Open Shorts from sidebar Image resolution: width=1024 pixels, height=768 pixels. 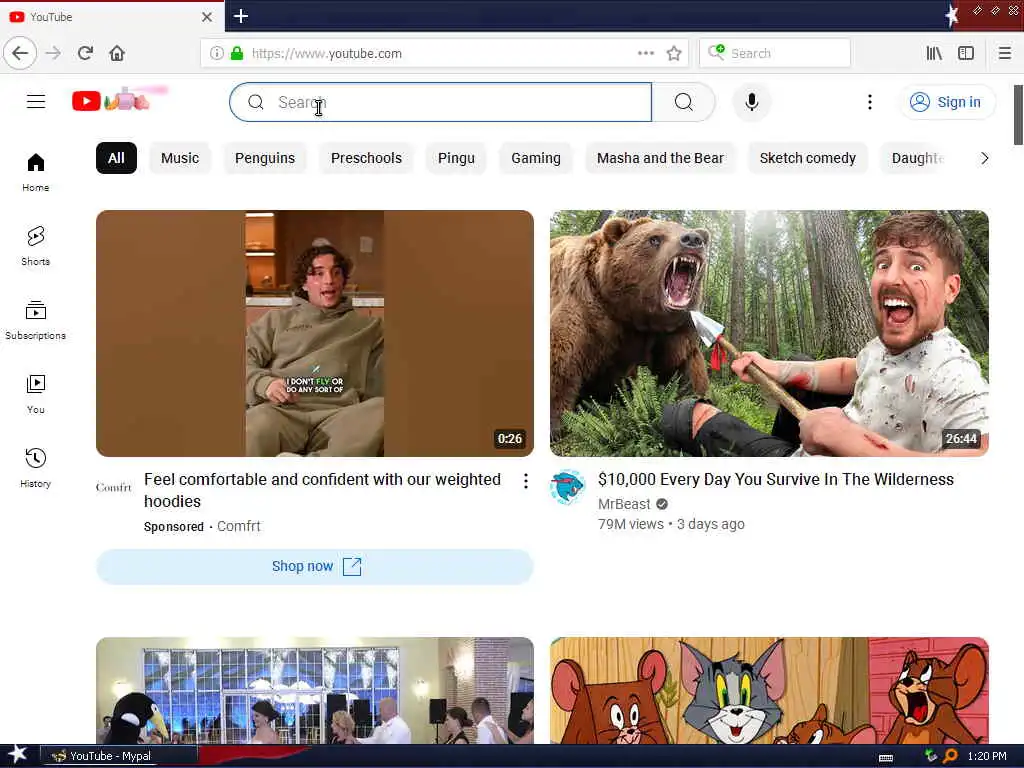click(36, 246)
